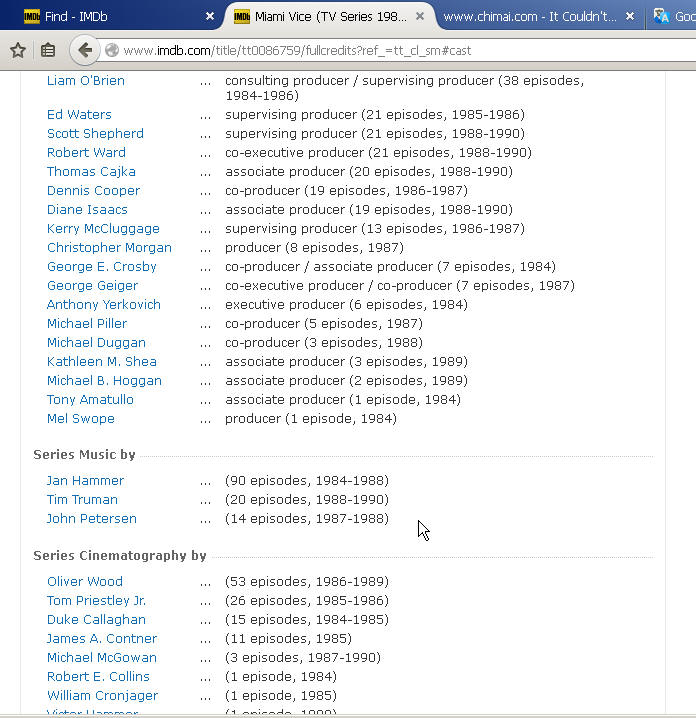Open the Michael Duggan link
Image resolution: width=696 pixels, height=718 pixels.
(96, 343)
